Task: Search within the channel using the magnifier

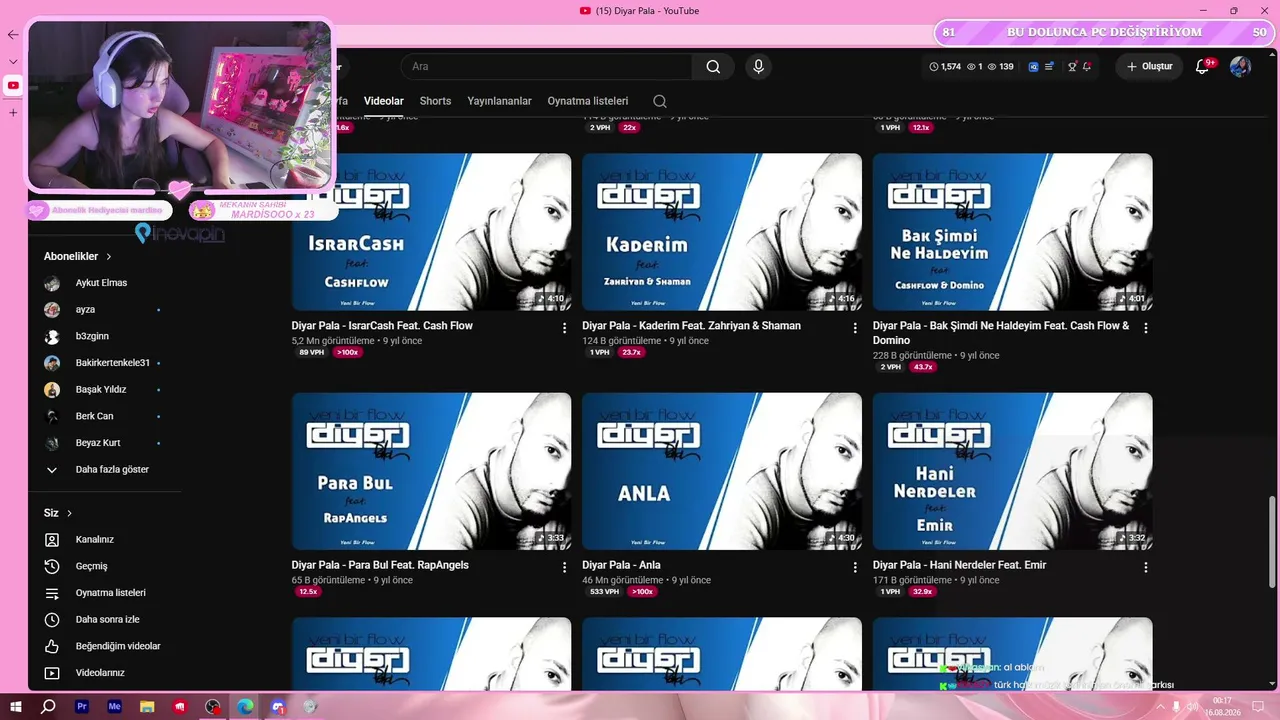Action: [x=660, y=101]
